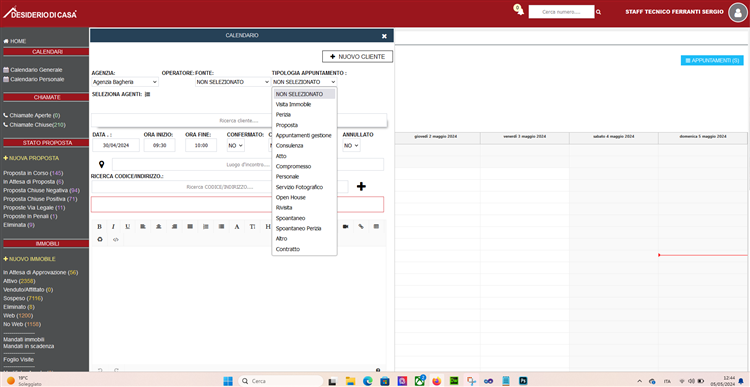This screenshot has width=750, height=387.
Task: Click the Data field 30/04/2024
Action: [116, 145]
